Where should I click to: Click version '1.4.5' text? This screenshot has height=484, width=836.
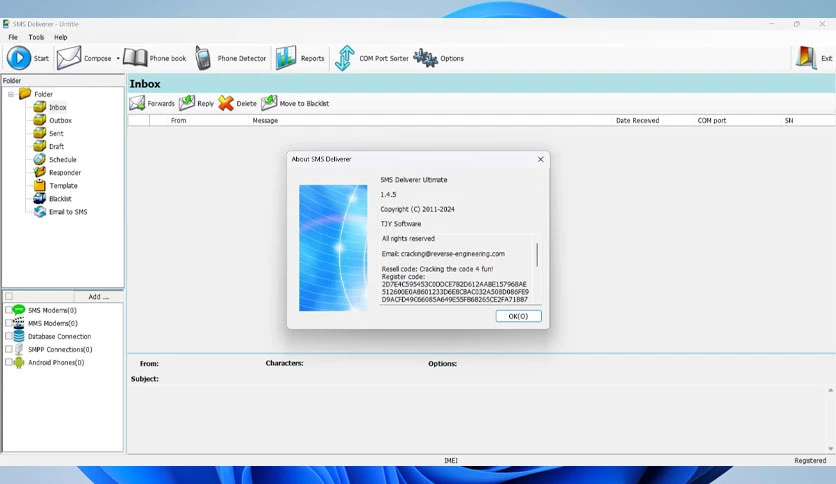pos(388,195)
